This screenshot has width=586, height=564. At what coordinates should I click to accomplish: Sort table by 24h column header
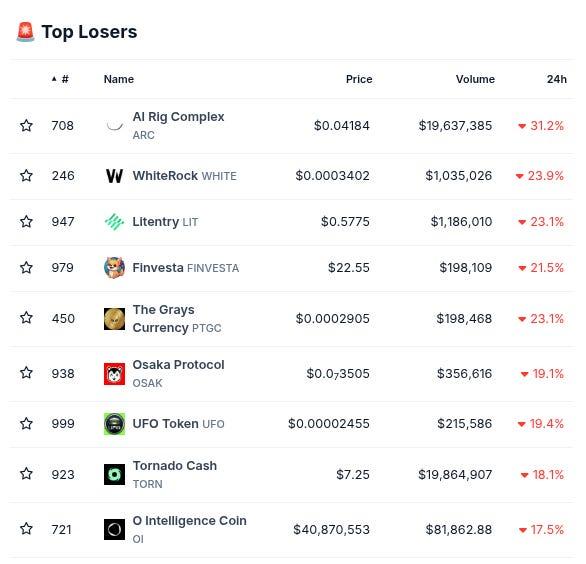pos(556,79)
